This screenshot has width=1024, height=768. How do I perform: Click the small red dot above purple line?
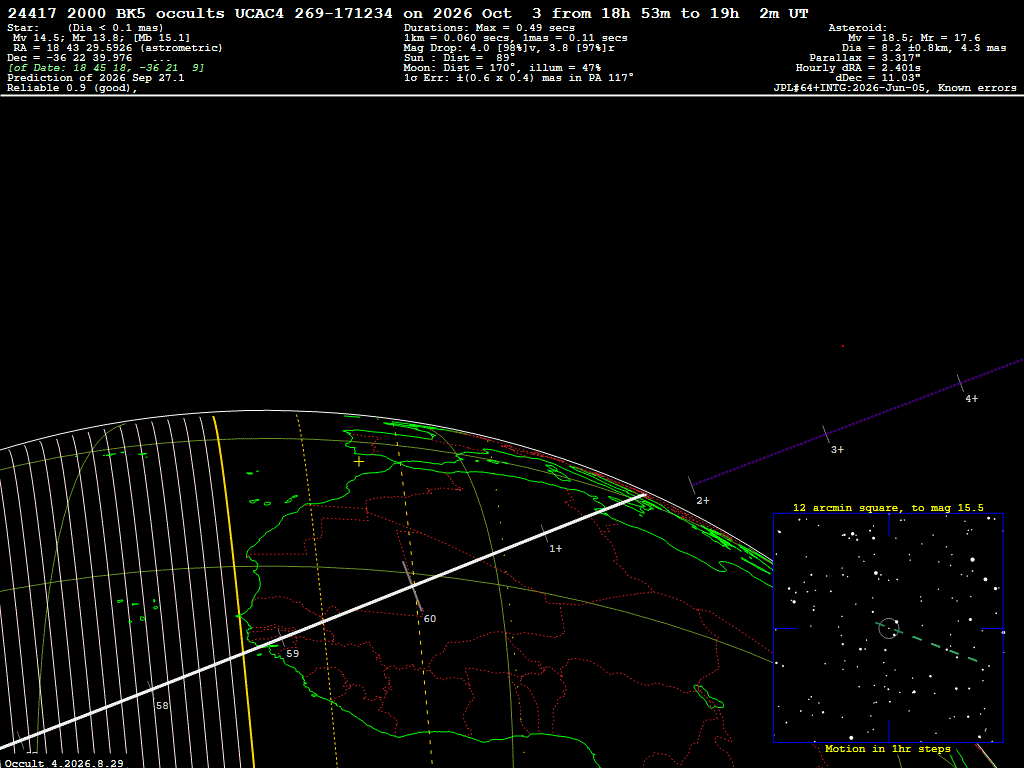point(842,346)
